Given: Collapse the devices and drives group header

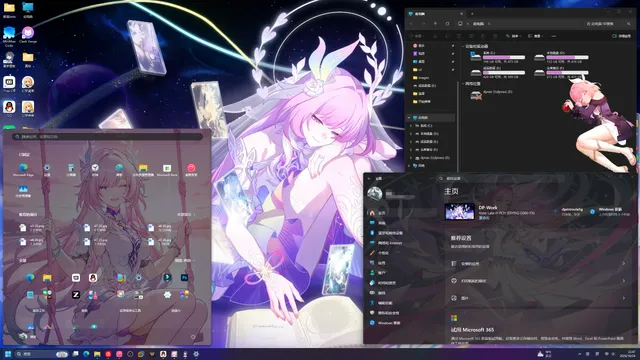Looking at the screenshot, I should tap(463, 47).
